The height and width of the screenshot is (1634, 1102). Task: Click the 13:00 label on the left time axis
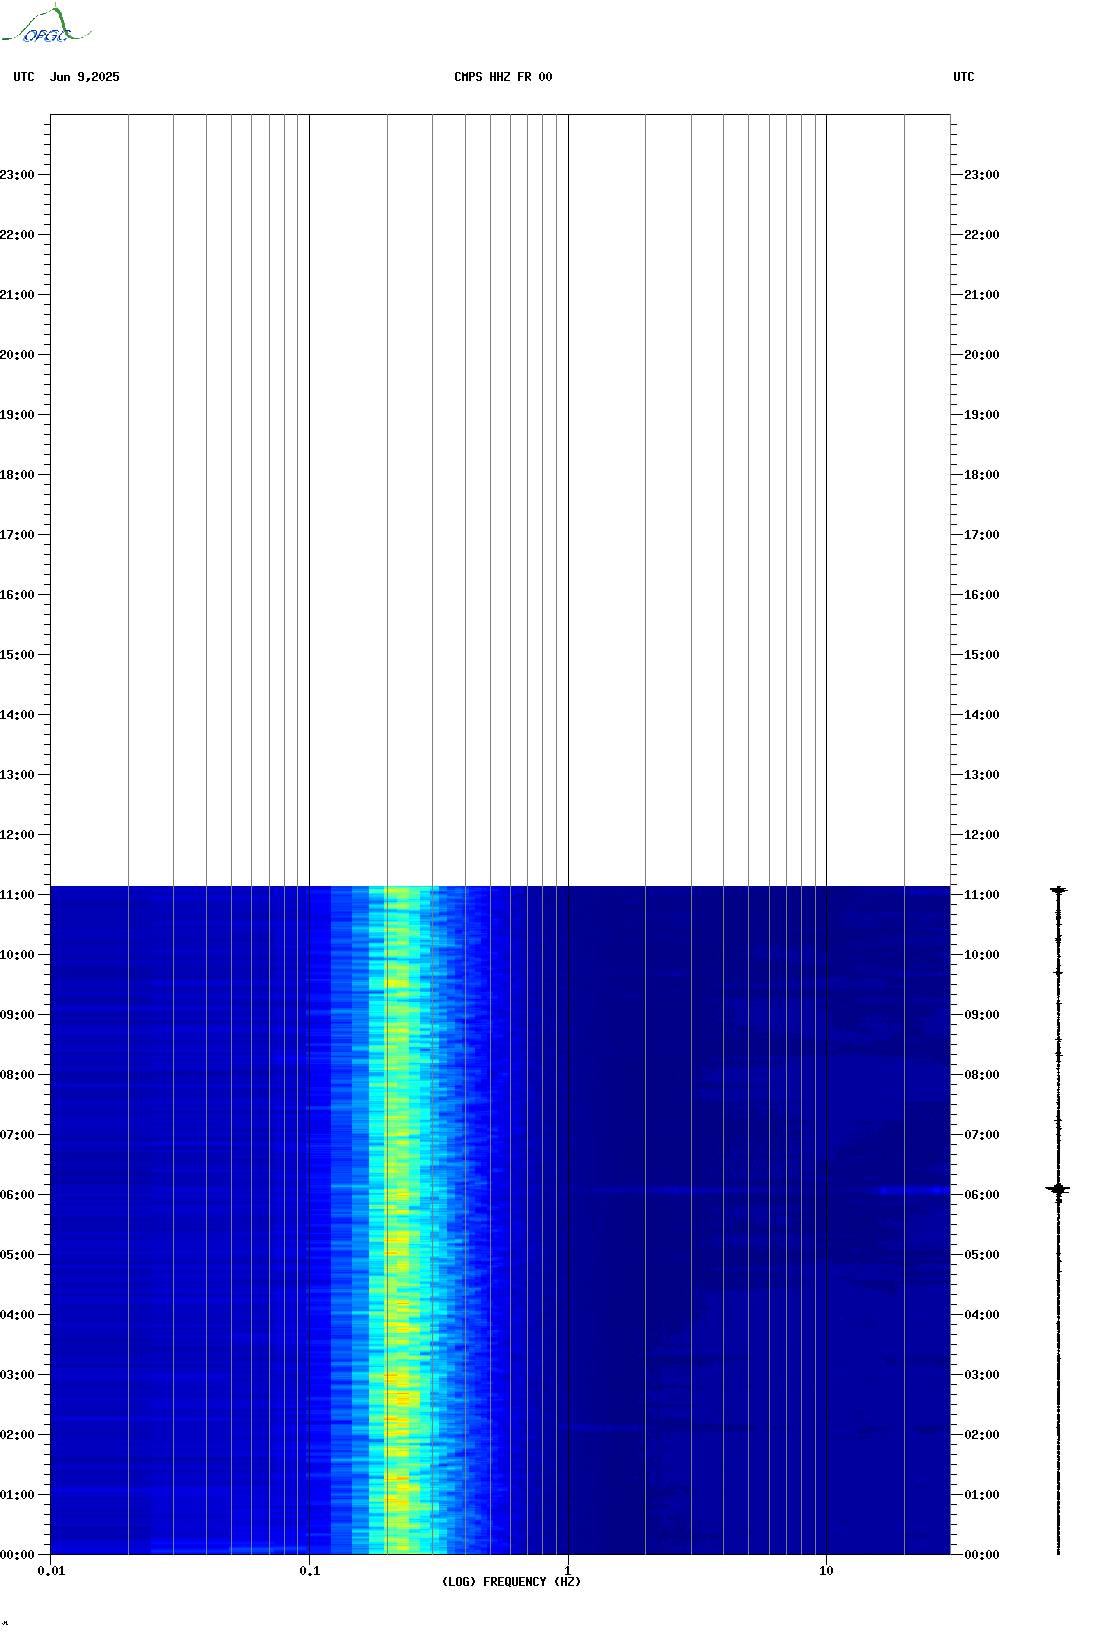coord(16,775)
